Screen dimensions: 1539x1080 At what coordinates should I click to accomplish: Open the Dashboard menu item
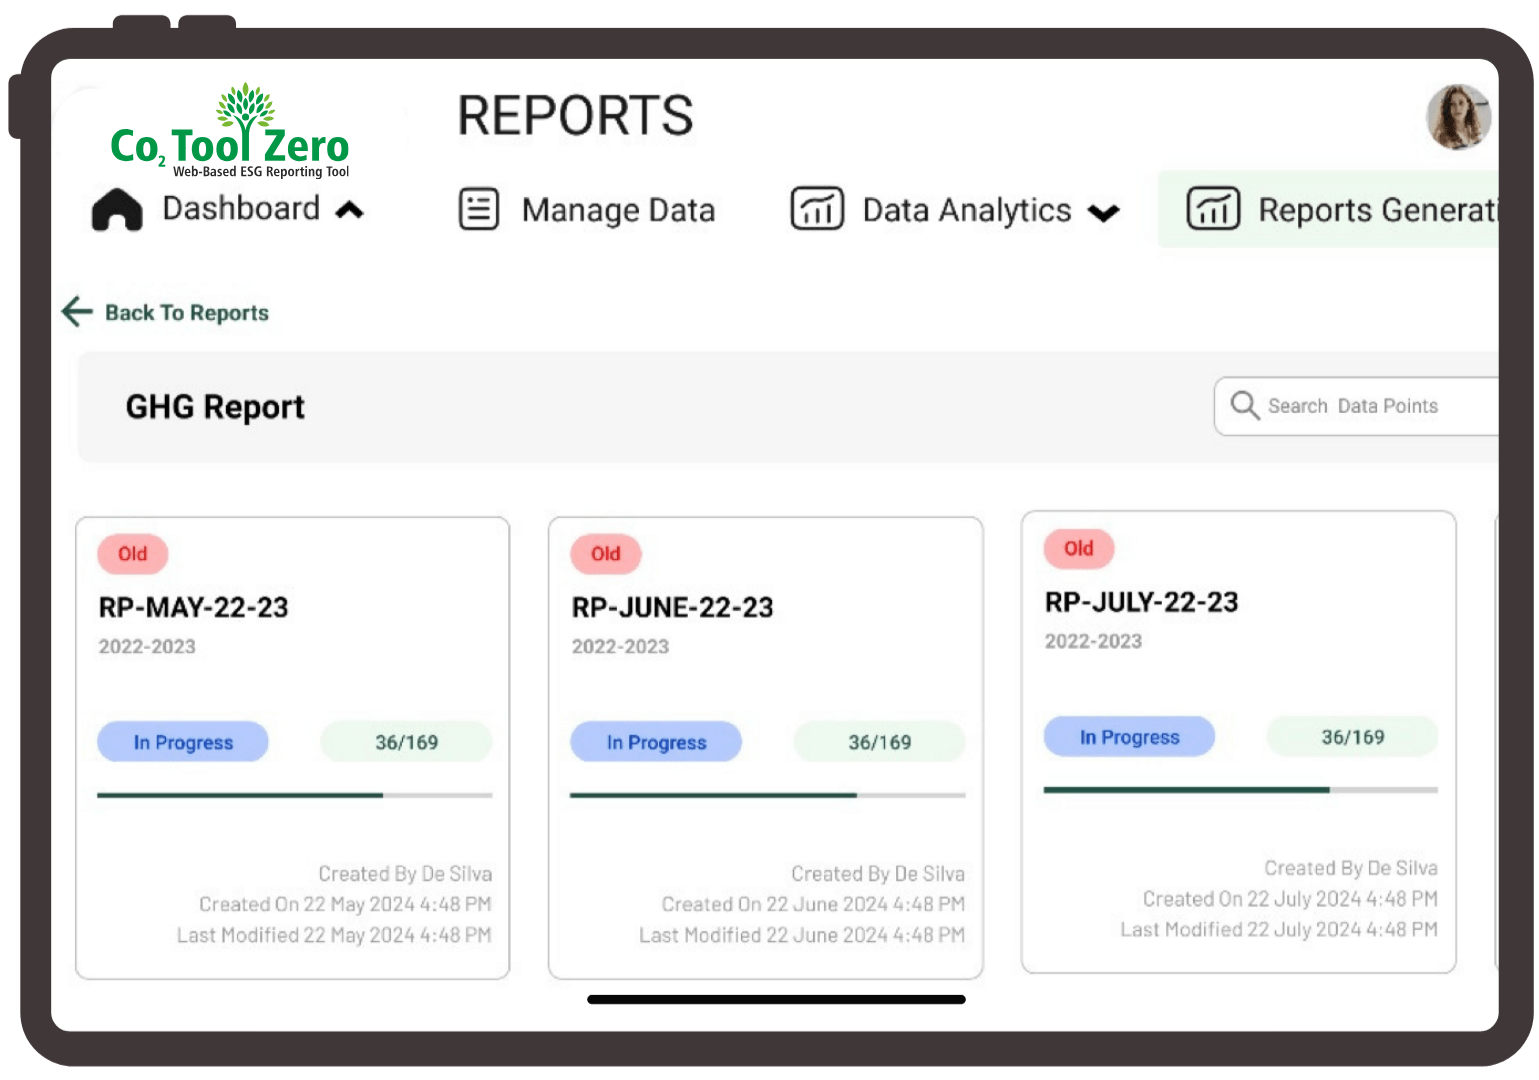228,209
